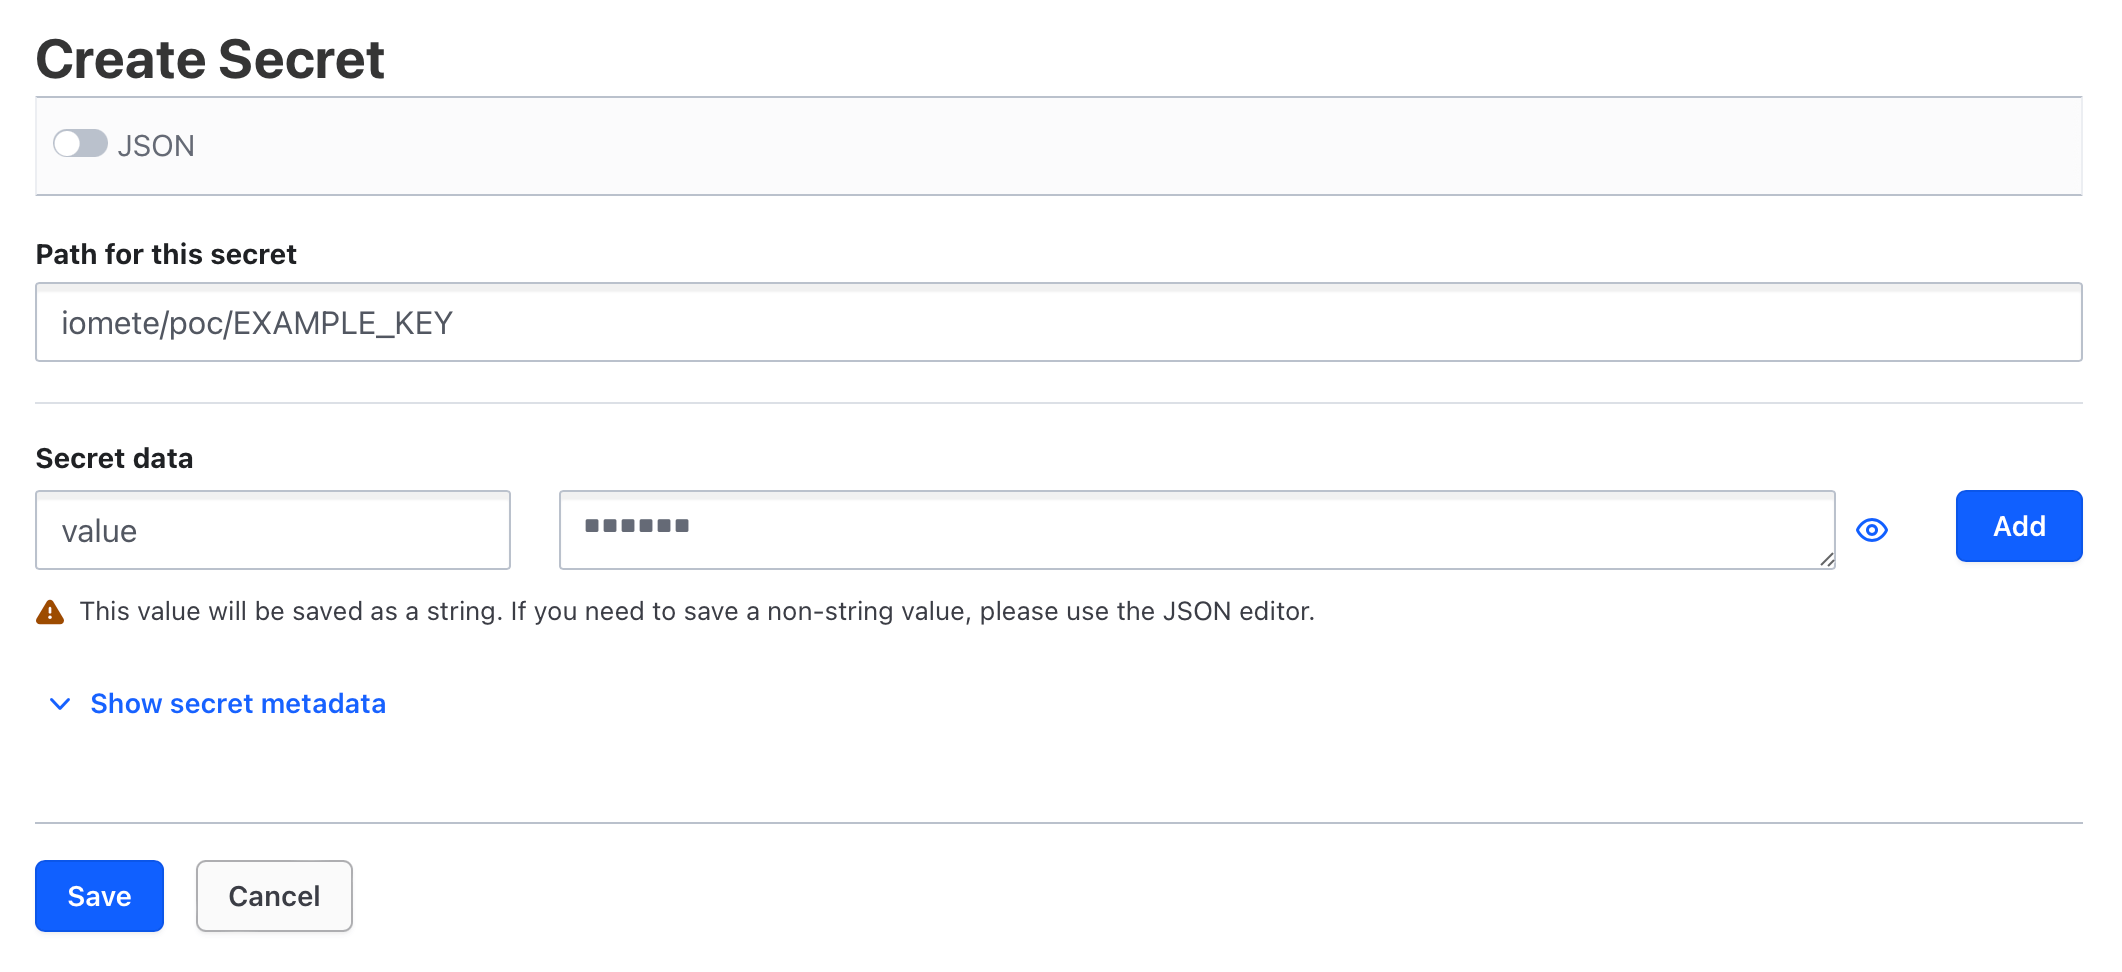Screen dimensions: 2122x972
Task: Click the masked dots in secret value
Action: click(x=637, y=526)
